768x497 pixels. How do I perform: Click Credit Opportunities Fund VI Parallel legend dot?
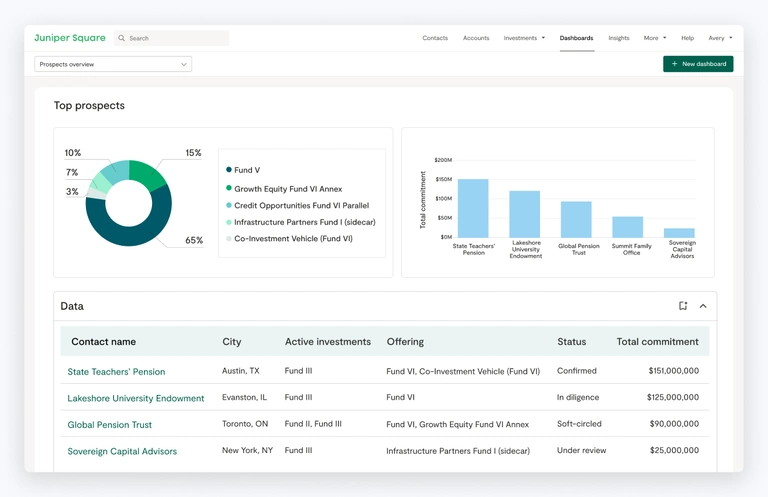pos(229,205)
